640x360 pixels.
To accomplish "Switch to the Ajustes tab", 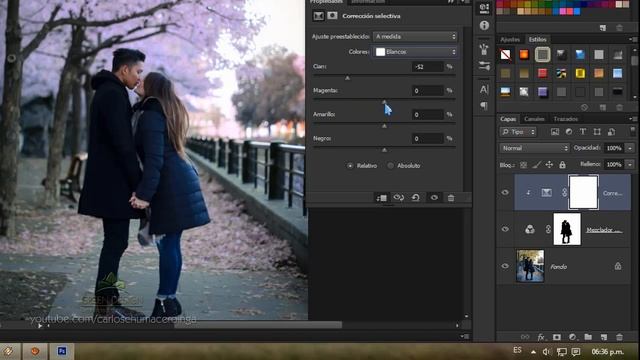I will tap(510, 40).
